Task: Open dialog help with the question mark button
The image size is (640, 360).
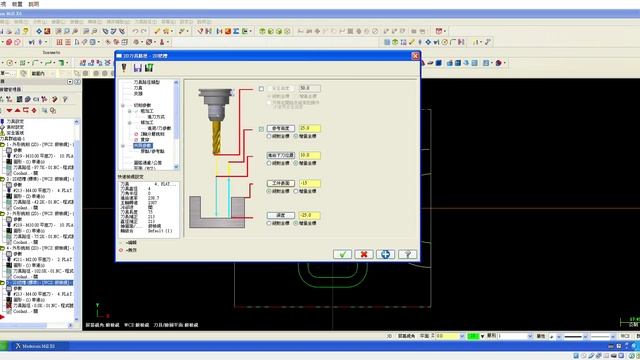Action: 407,254
